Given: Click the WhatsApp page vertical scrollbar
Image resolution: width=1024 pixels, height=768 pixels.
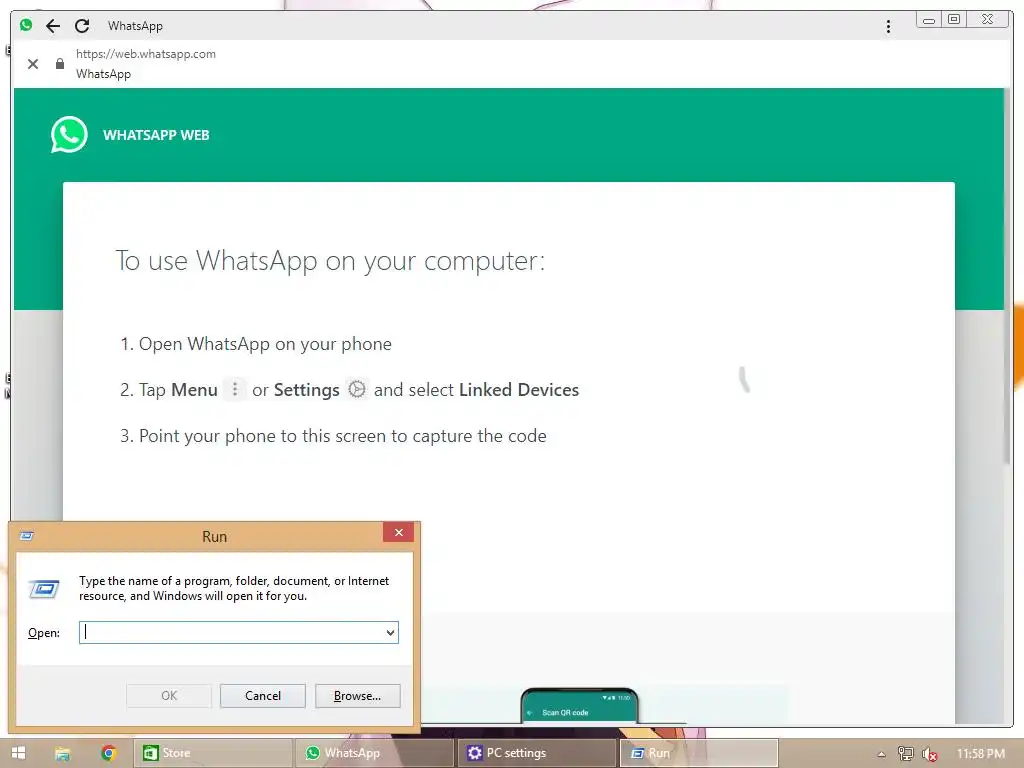Looking at the screenshot, I should click(1008, 278).
